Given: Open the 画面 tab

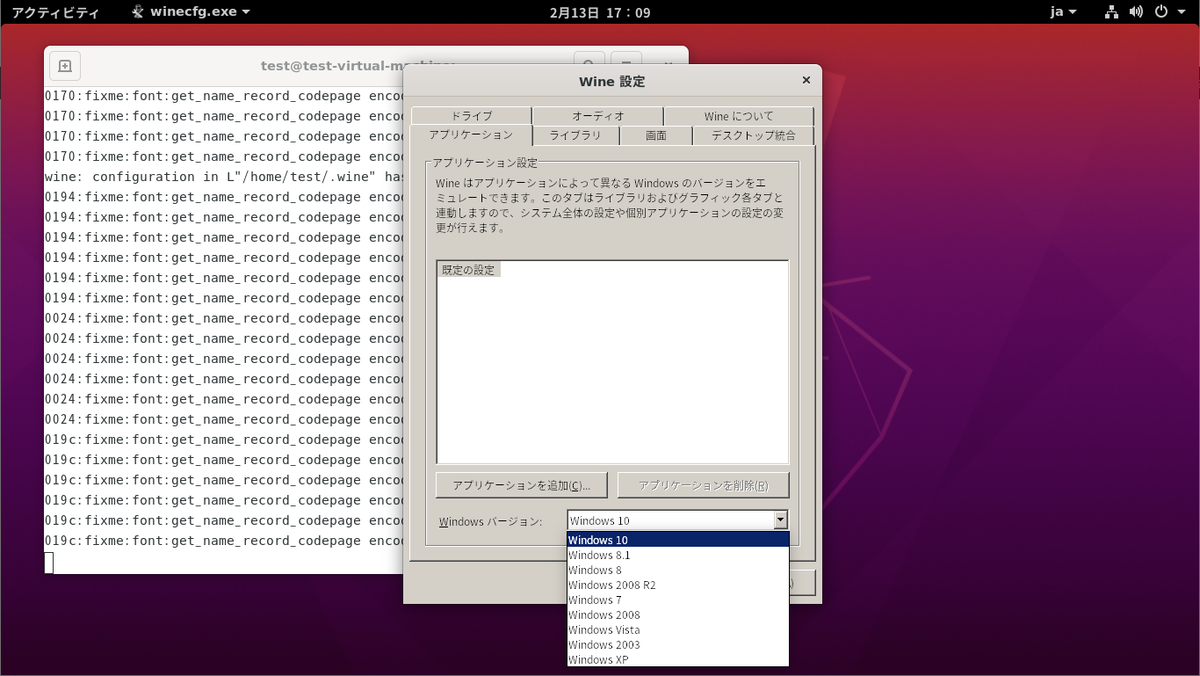Looking at the screenshot, I should pos(656,135).
